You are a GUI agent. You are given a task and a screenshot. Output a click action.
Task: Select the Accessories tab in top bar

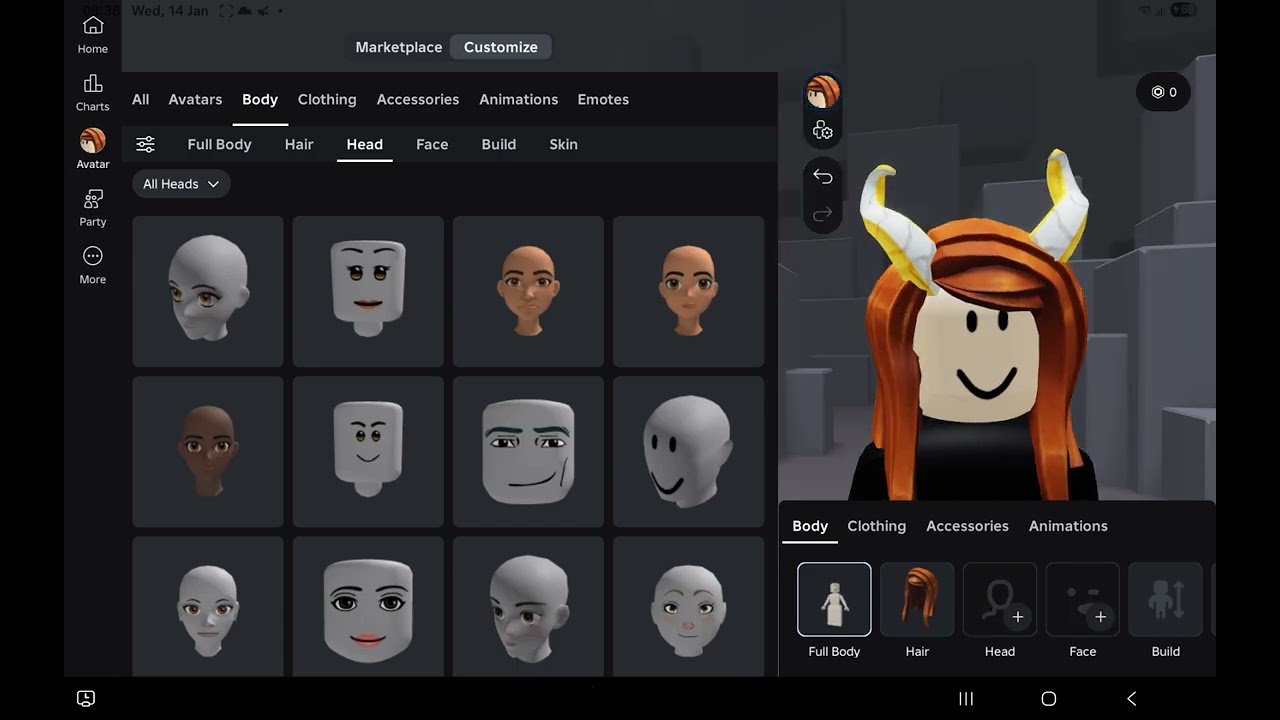point(418,99)
